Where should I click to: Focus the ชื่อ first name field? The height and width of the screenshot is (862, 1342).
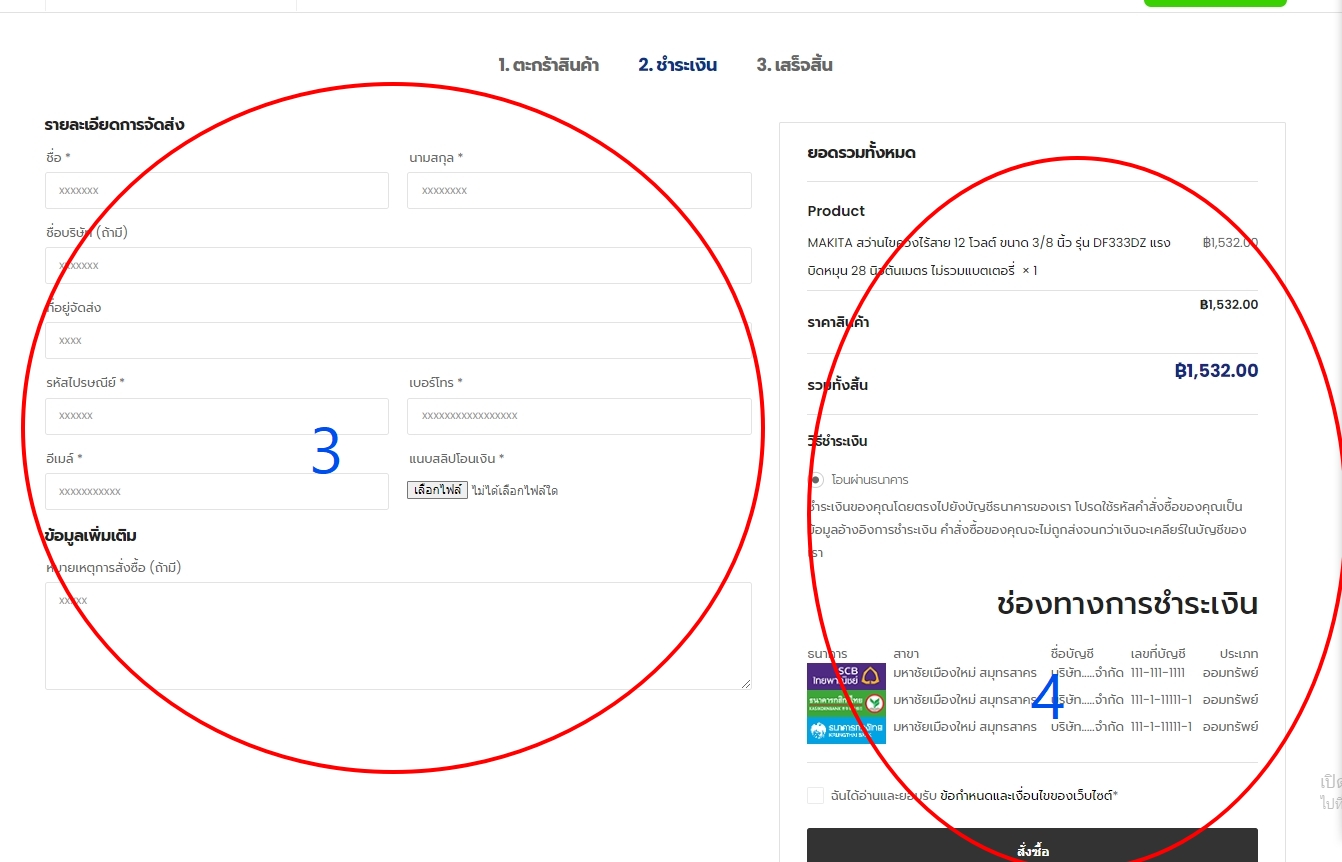(x=217, y=190)
